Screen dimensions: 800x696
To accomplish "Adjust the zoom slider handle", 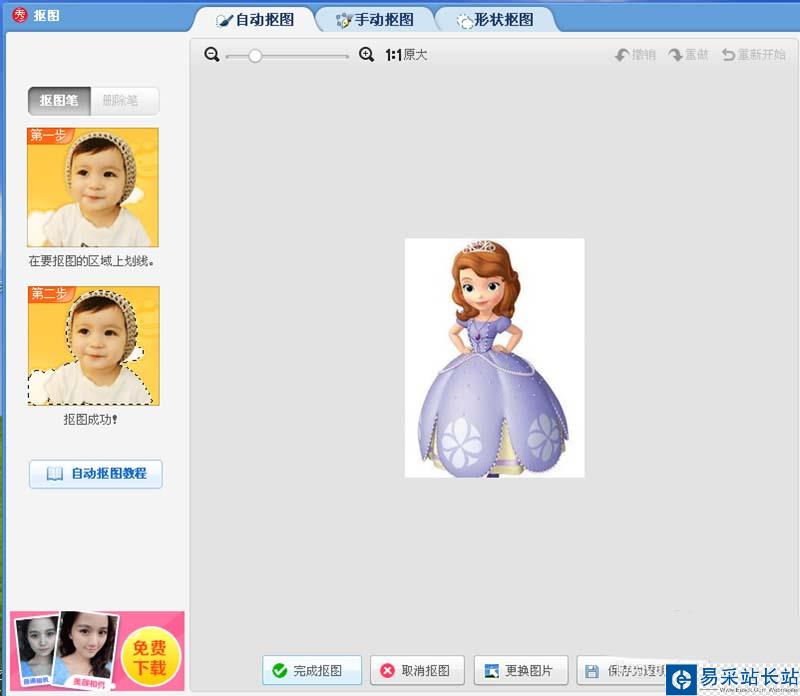I will coord(255,56).
